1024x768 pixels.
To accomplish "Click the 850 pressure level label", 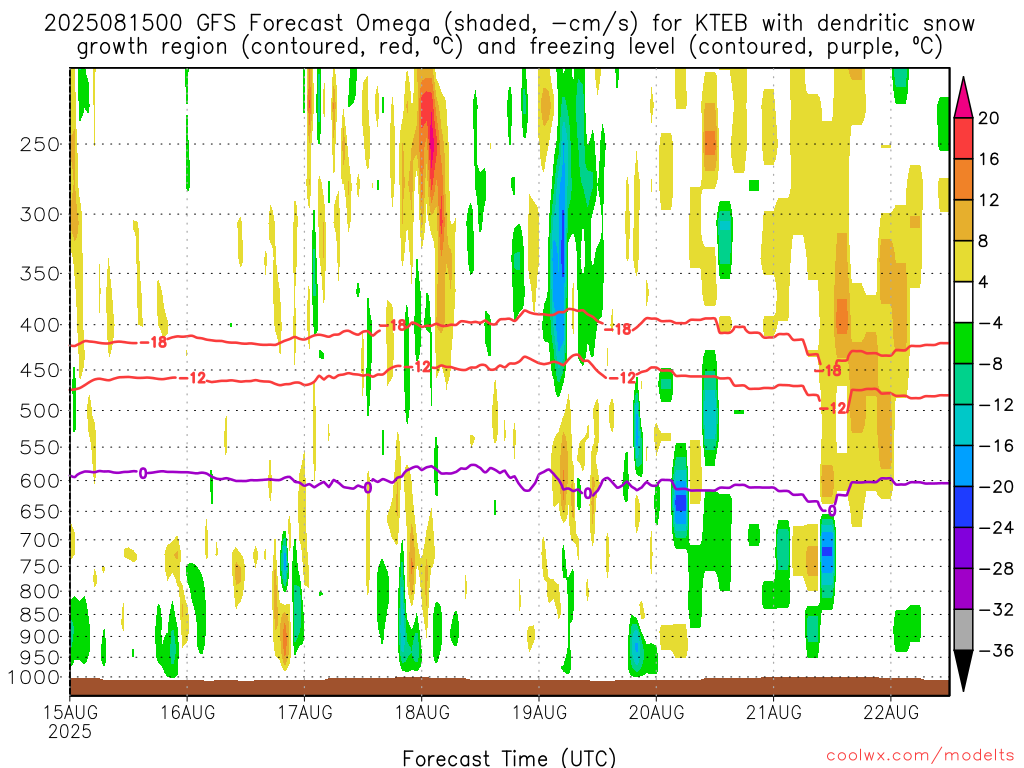I will tap(40, 615).
